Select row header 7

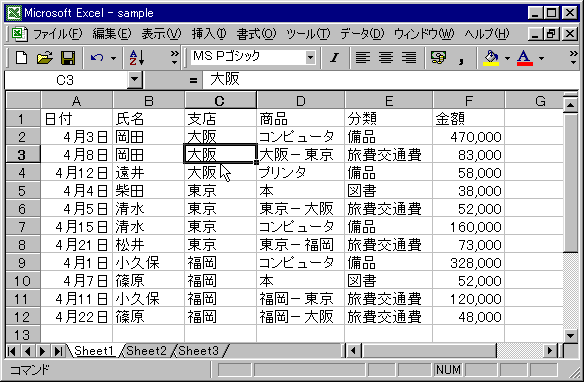(x=22, y=227)
